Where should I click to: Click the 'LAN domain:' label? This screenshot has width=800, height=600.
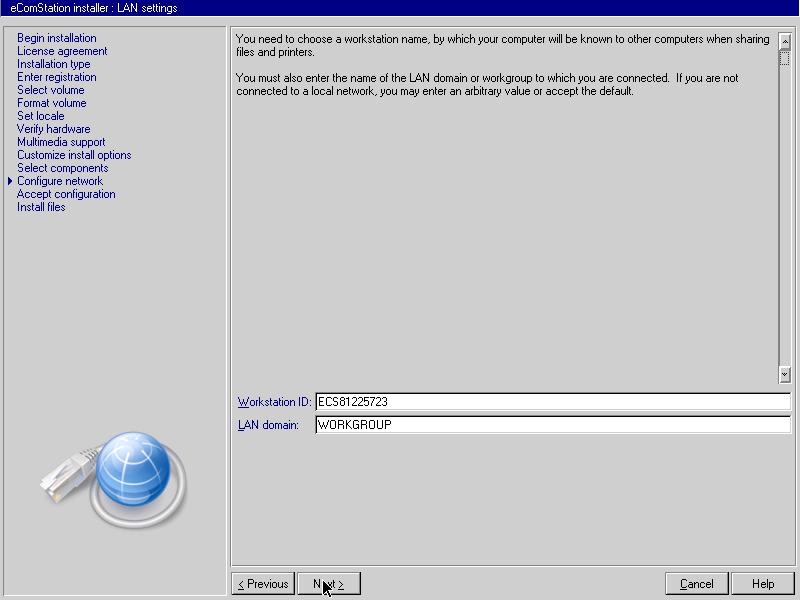coord(268,425)
